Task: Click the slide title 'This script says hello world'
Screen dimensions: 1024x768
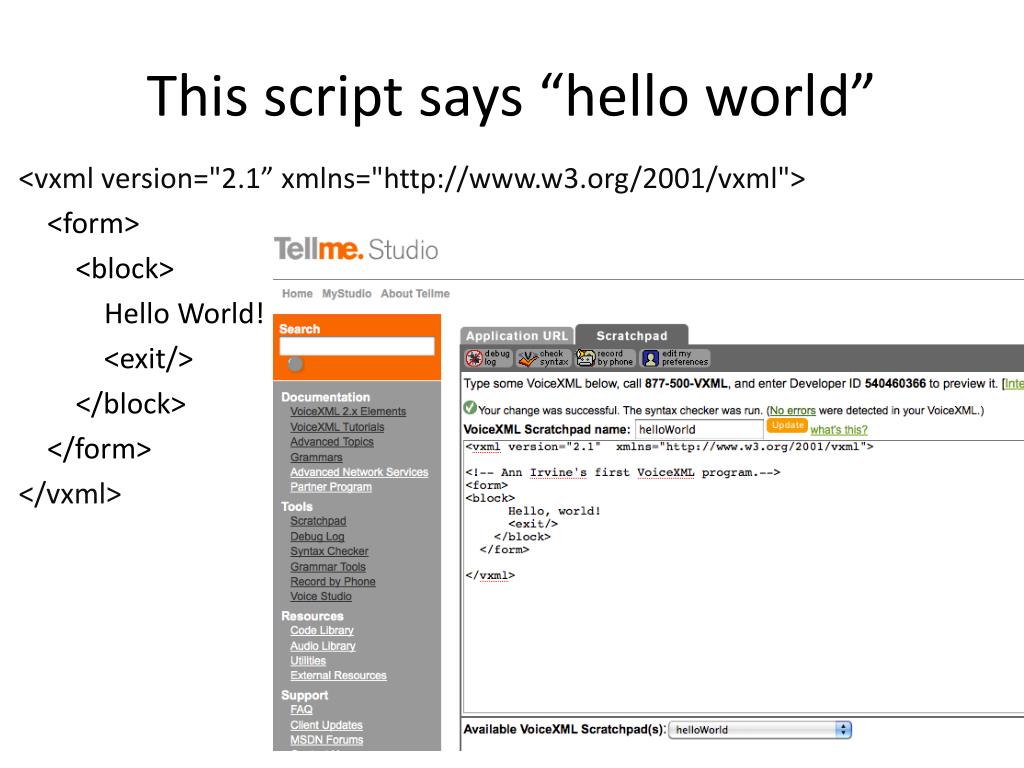Action: (510, 97)
